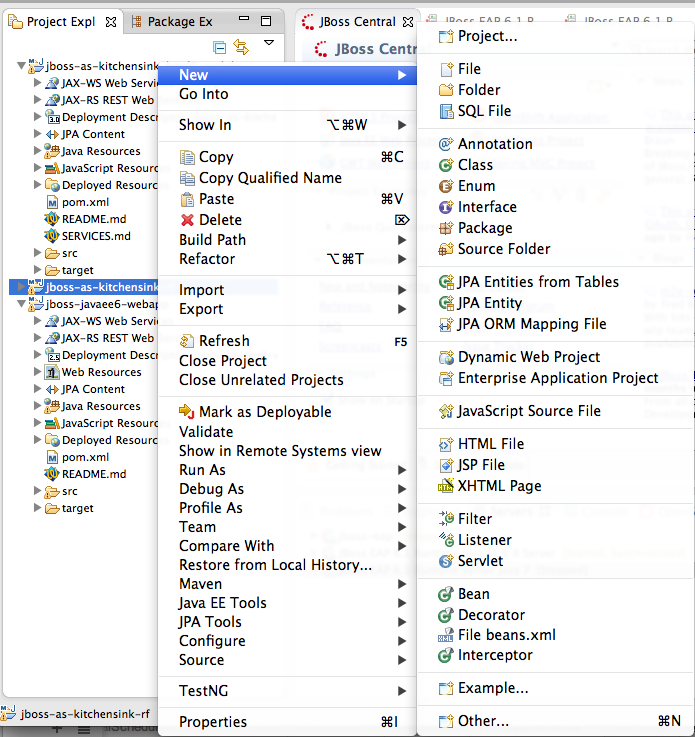
Task: Click the red Delete X icon
Action: tap(187, 220)
